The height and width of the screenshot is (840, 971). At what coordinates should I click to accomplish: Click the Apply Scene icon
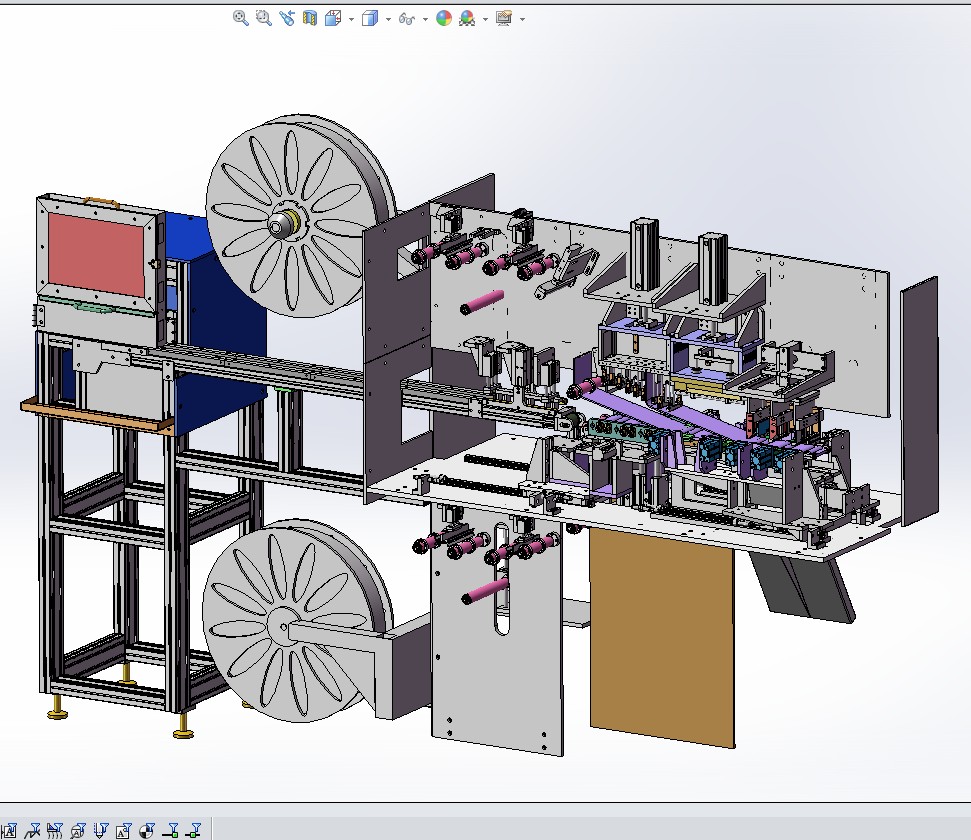tap(467, 18)
